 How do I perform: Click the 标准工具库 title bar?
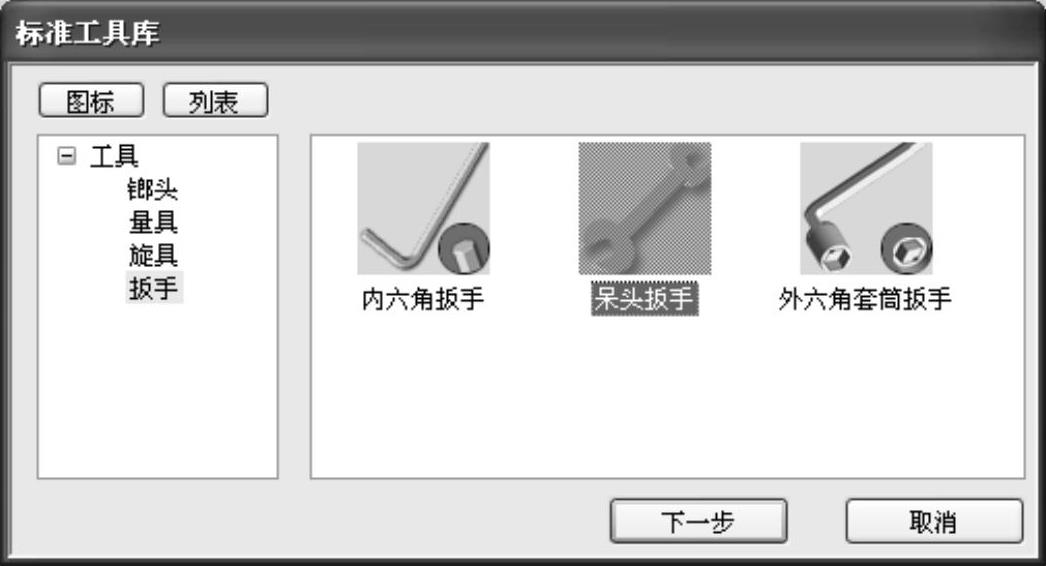click(x=523, y=32)
